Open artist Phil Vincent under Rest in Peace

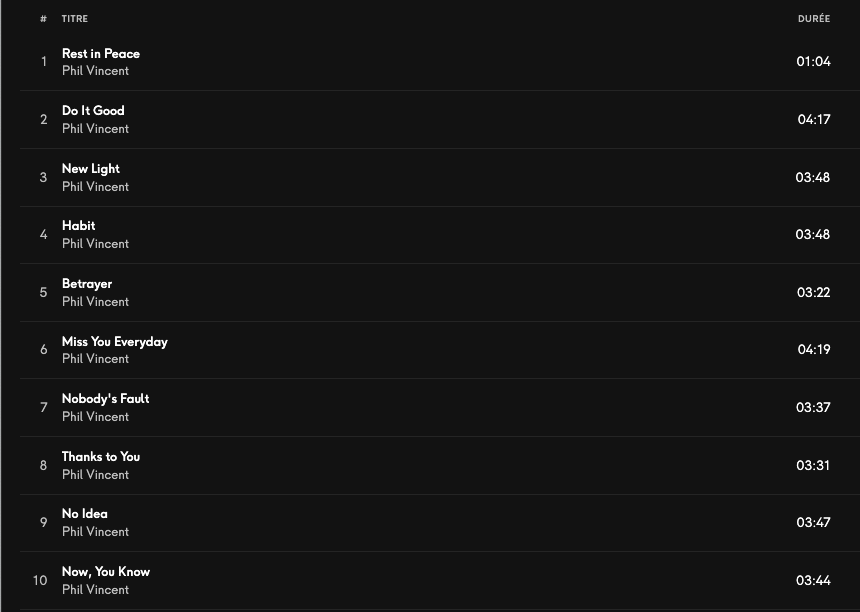coord(95,71)
